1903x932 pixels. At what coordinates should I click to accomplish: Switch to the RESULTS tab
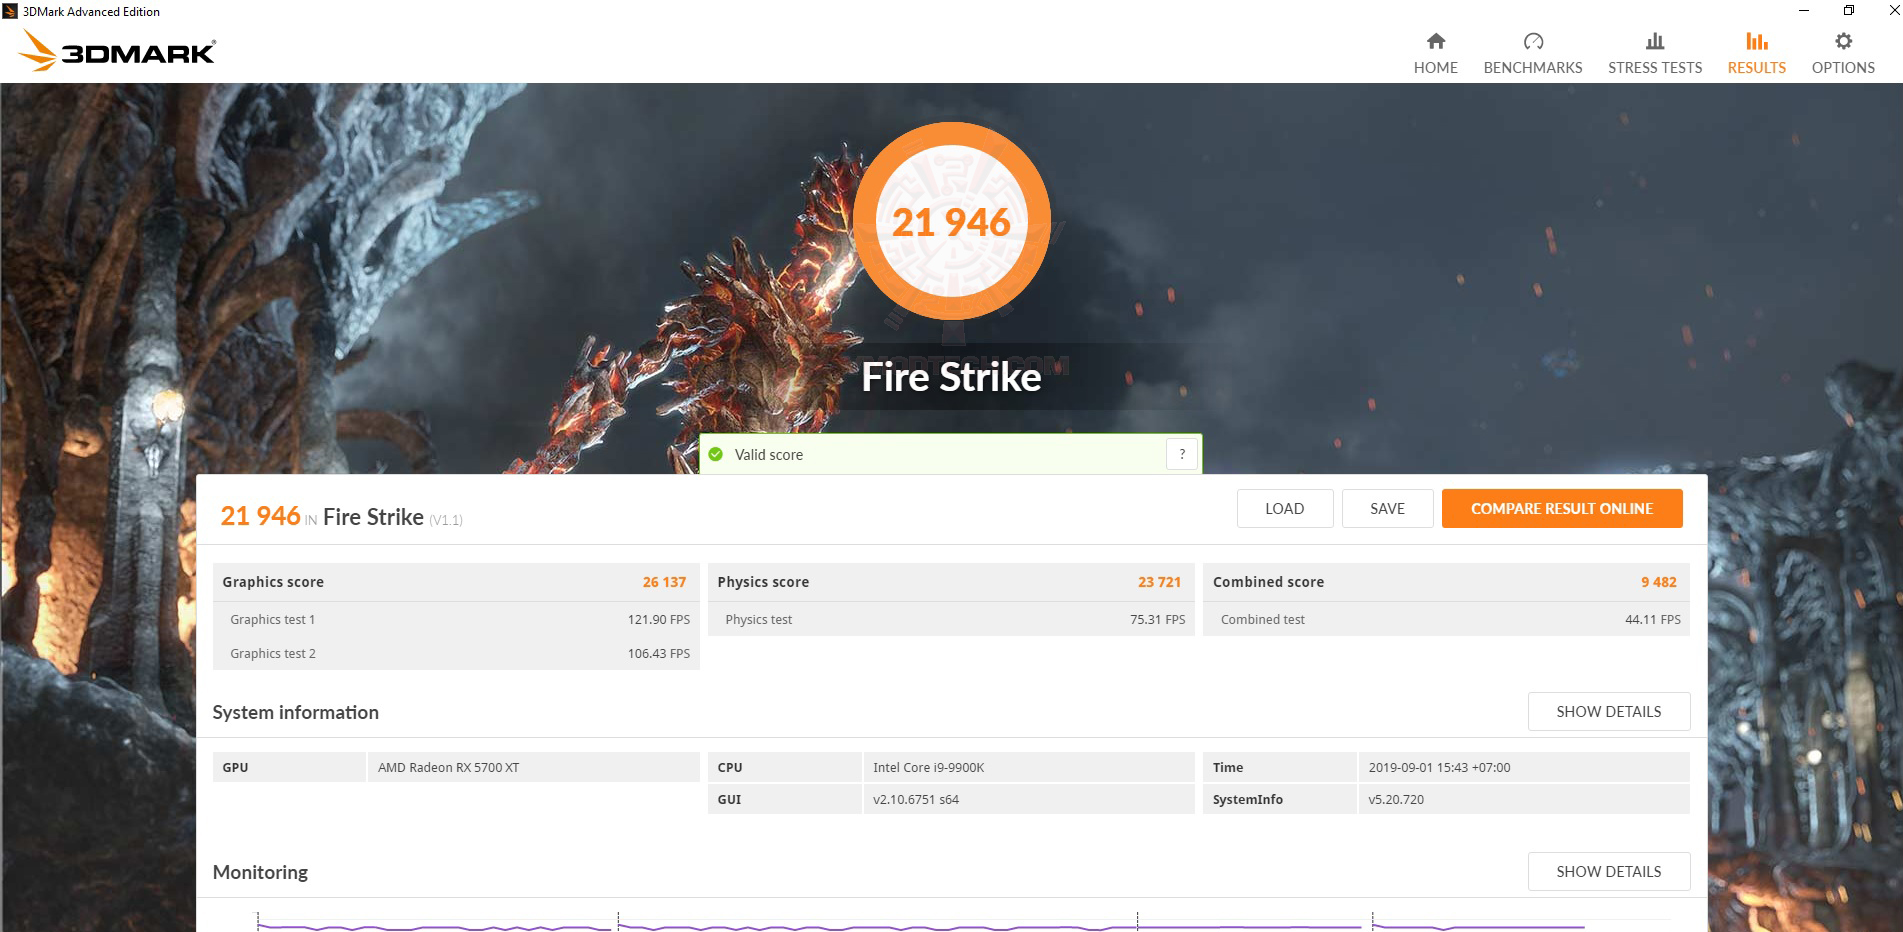tap(1755, 55)
